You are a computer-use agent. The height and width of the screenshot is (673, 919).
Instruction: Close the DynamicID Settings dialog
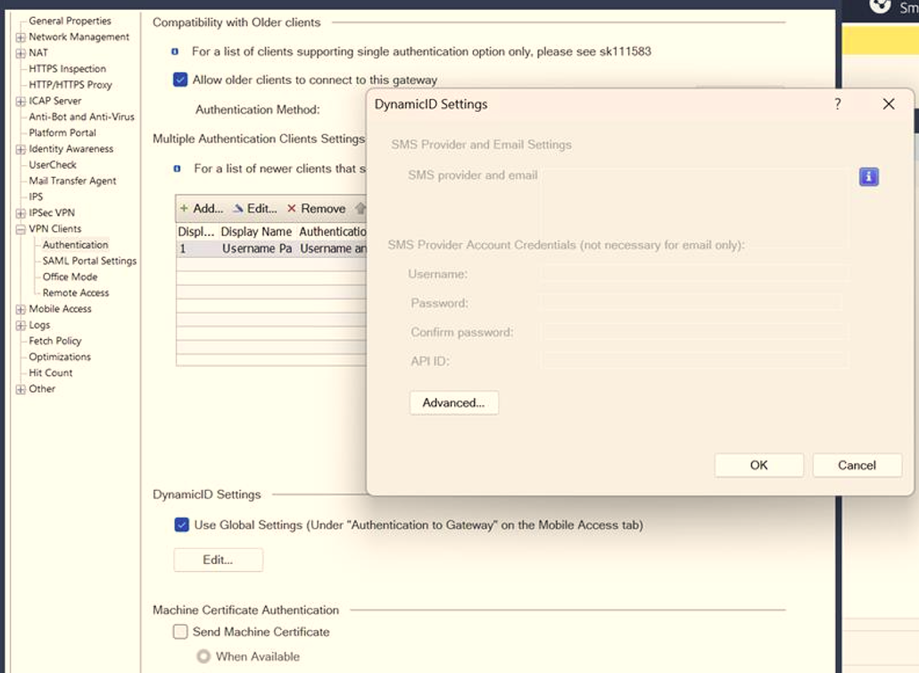(889, 104)
